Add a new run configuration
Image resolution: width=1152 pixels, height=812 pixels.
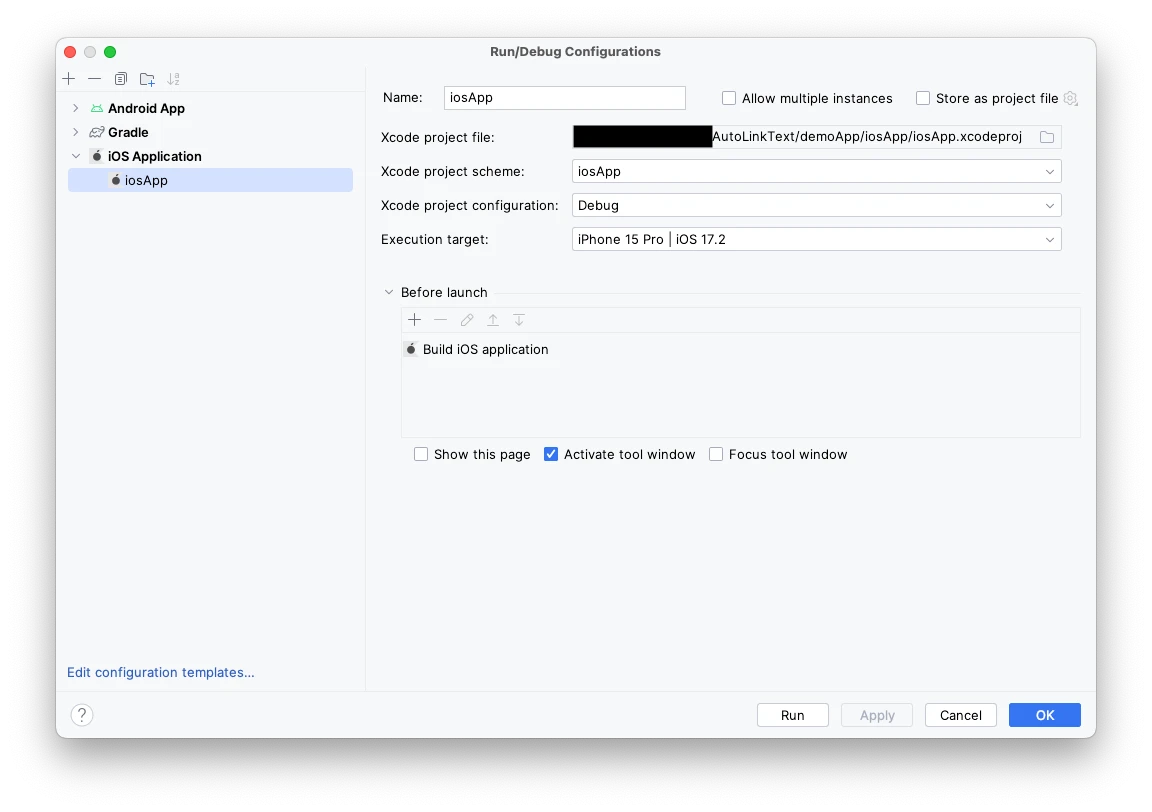[69, 79]
